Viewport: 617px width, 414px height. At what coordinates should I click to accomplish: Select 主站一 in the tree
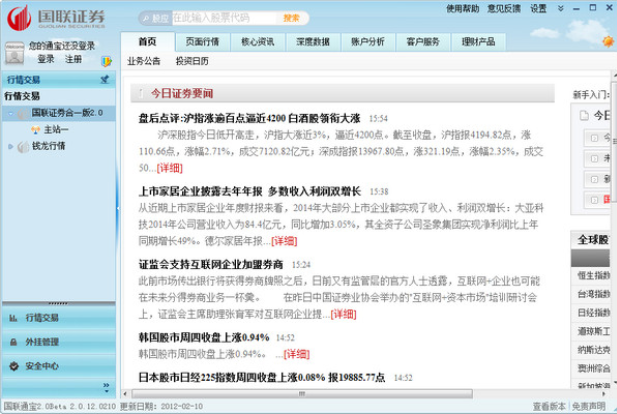pyautogui.click(x=56, y=129)
